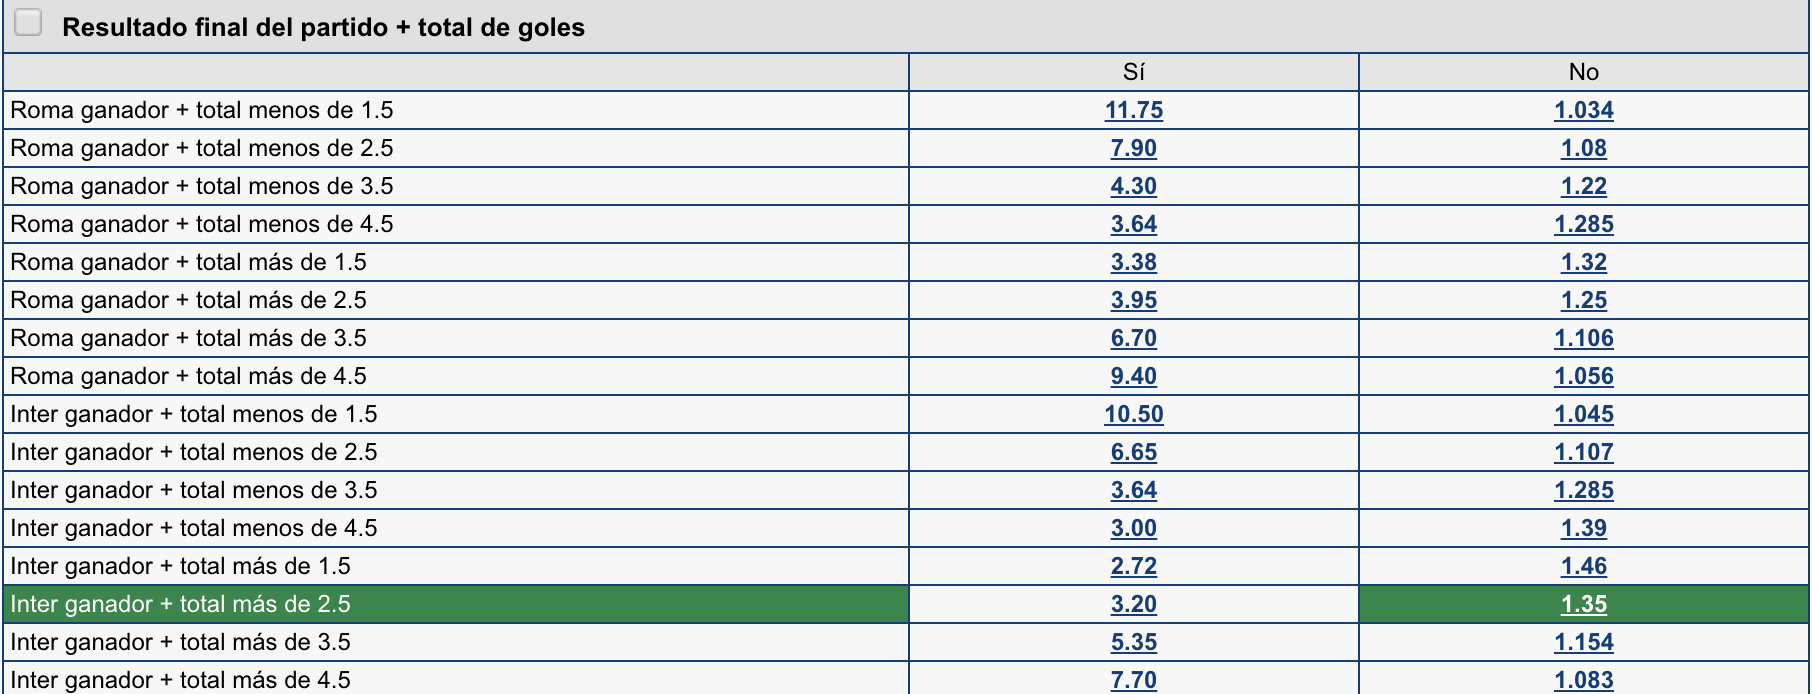The height and width of the screenshot is (694, 1812).
Task: Pick Sí odds 4.30 for Roma menos de 3.5
Action: coord(1133,186)
